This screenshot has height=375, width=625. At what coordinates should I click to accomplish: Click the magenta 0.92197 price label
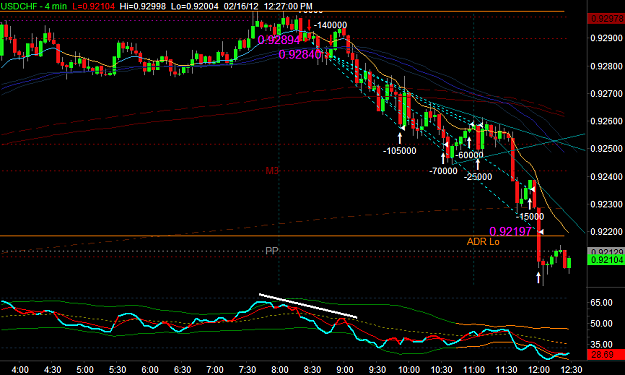(510, 232)
